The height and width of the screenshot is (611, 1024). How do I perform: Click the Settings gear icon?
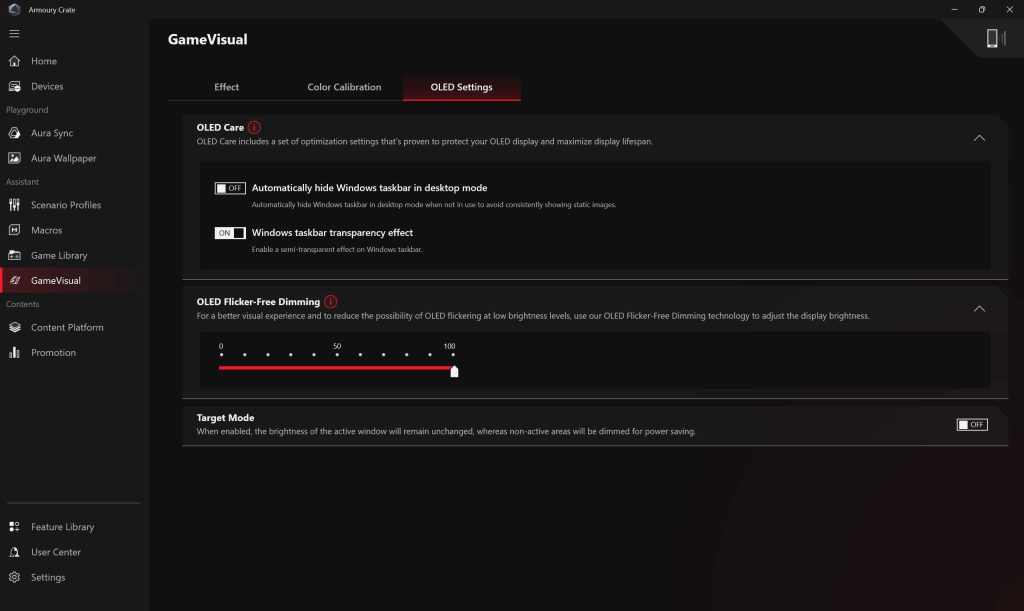pyautogui.click(x=14, y=577)
